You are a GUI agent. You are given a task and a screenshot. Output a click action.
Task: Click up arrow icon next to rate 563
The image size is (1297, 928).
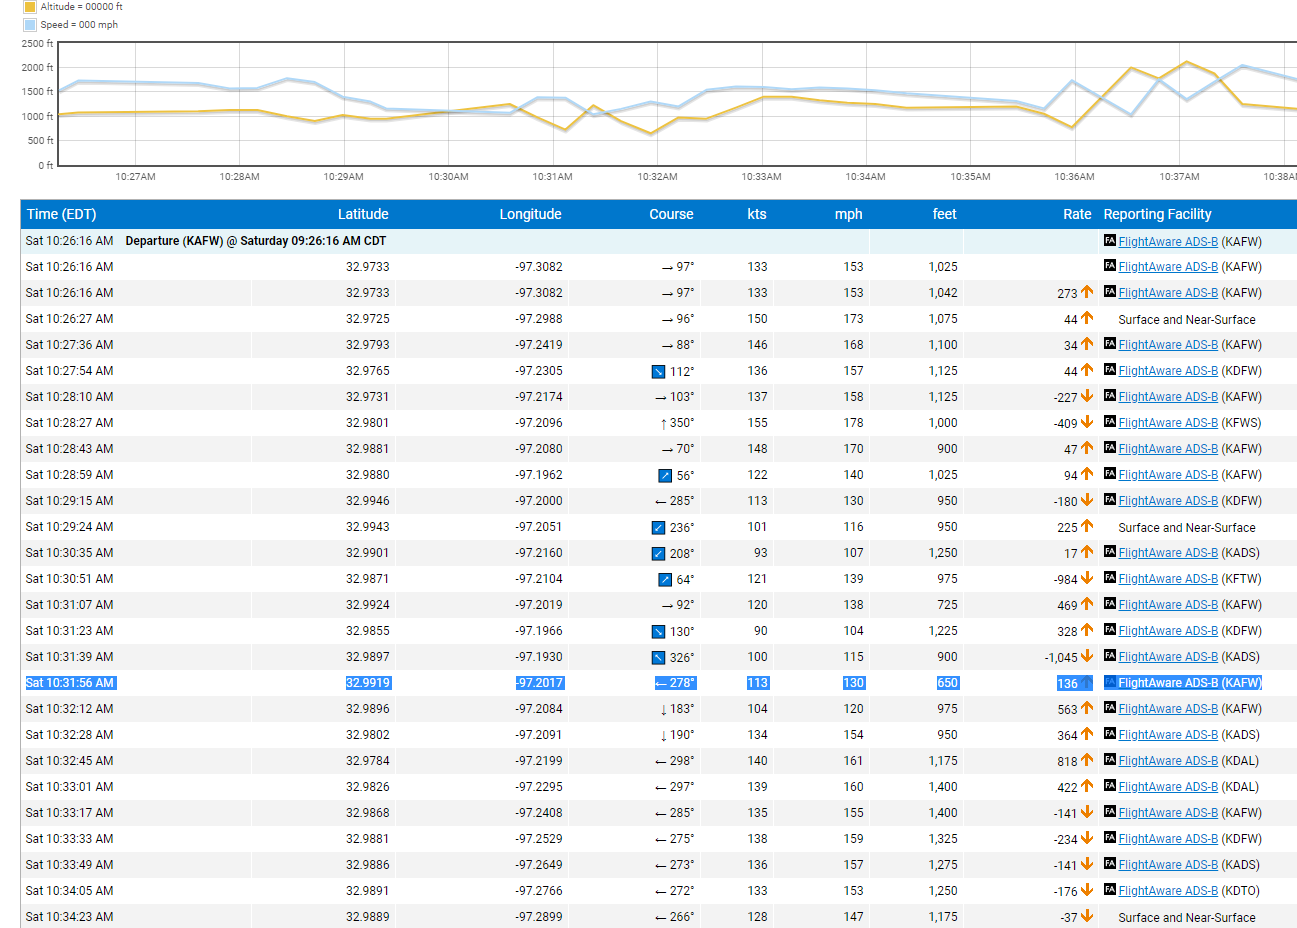point(1087,708)
